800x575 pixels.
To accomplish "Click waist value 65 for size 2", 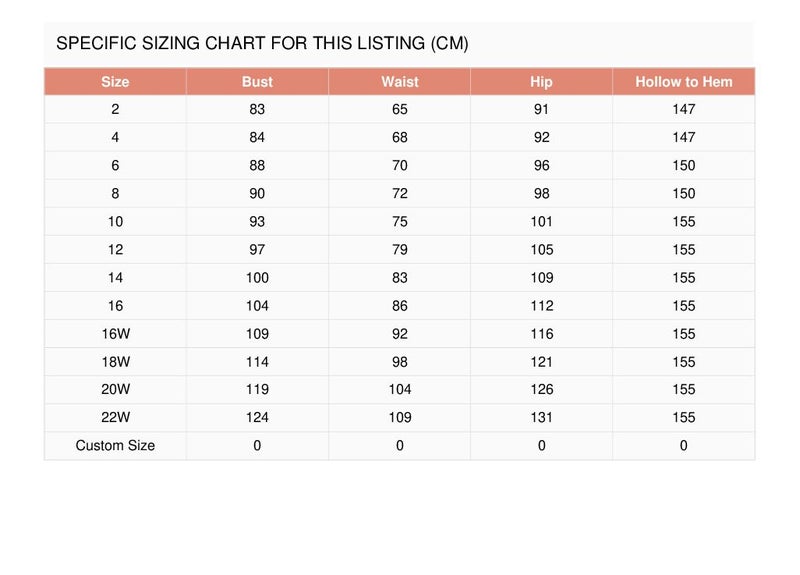I will [399, 109].
